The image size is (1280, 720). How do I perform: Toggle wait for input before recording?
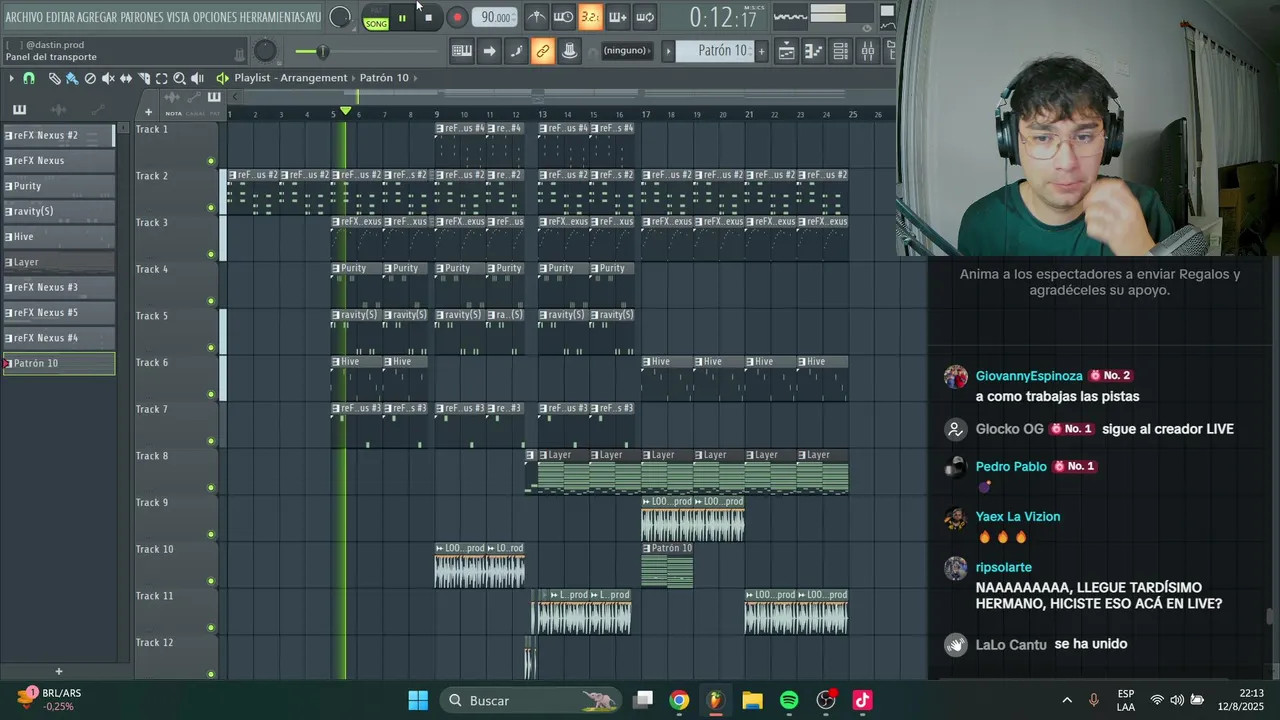[564, 17]
